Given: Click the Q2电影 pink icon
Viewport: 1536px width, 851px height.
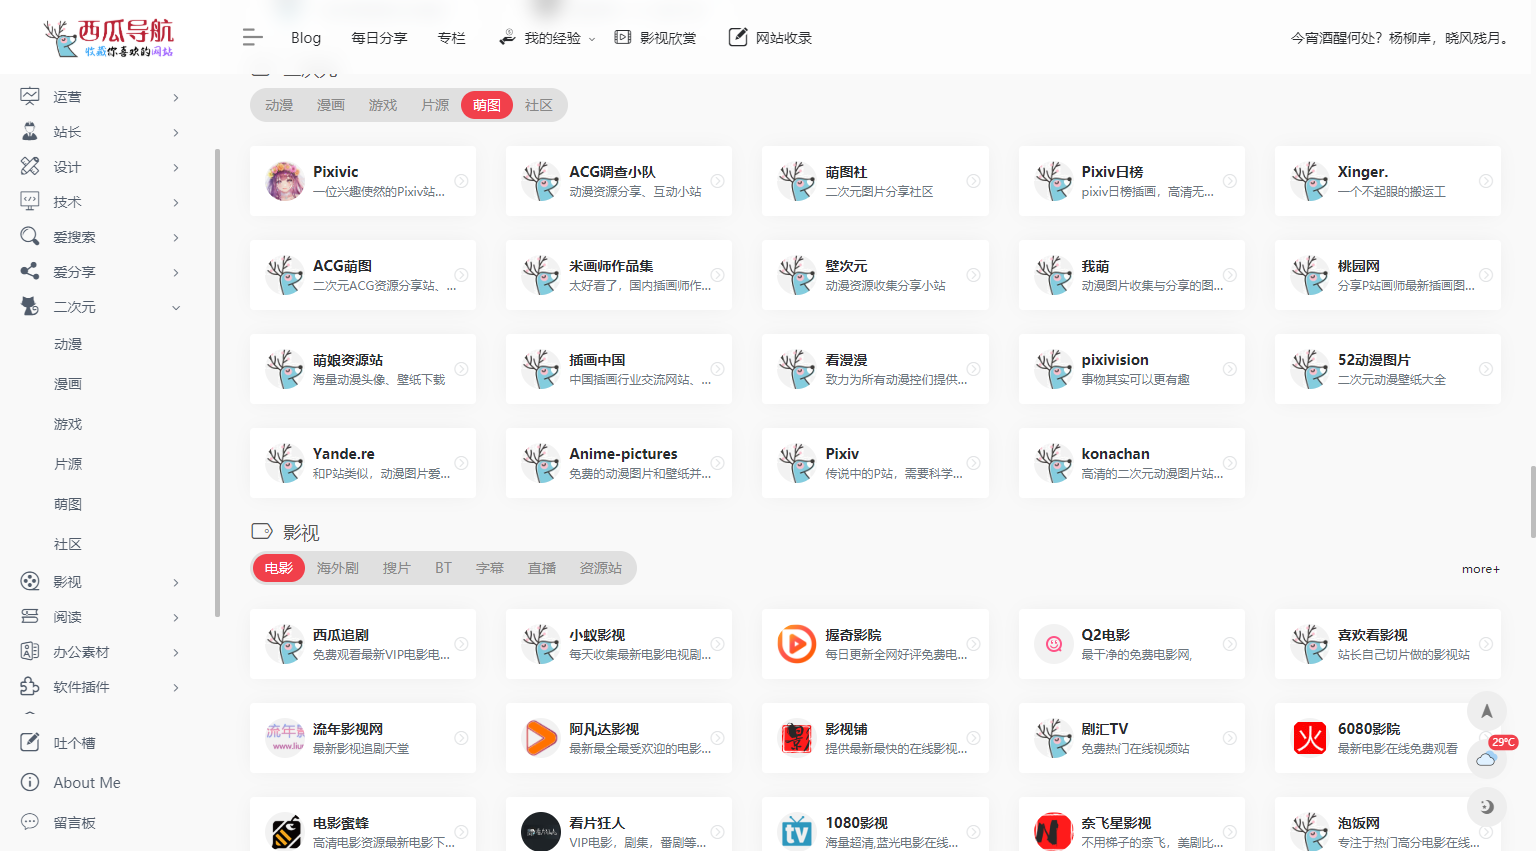Looking at the screenshot, I should [x=1054, y=644].
